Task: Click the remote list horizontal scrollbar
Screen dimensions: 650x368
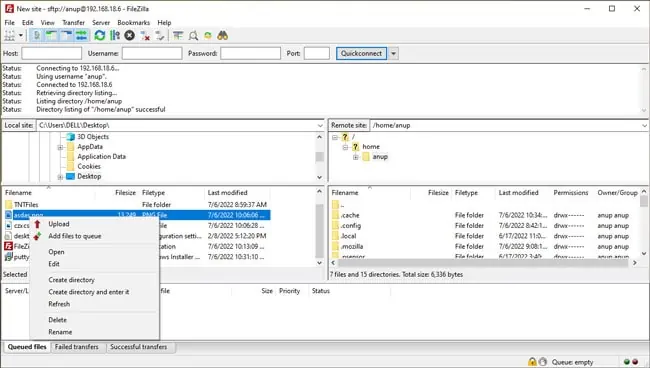Action: (484, 263)
